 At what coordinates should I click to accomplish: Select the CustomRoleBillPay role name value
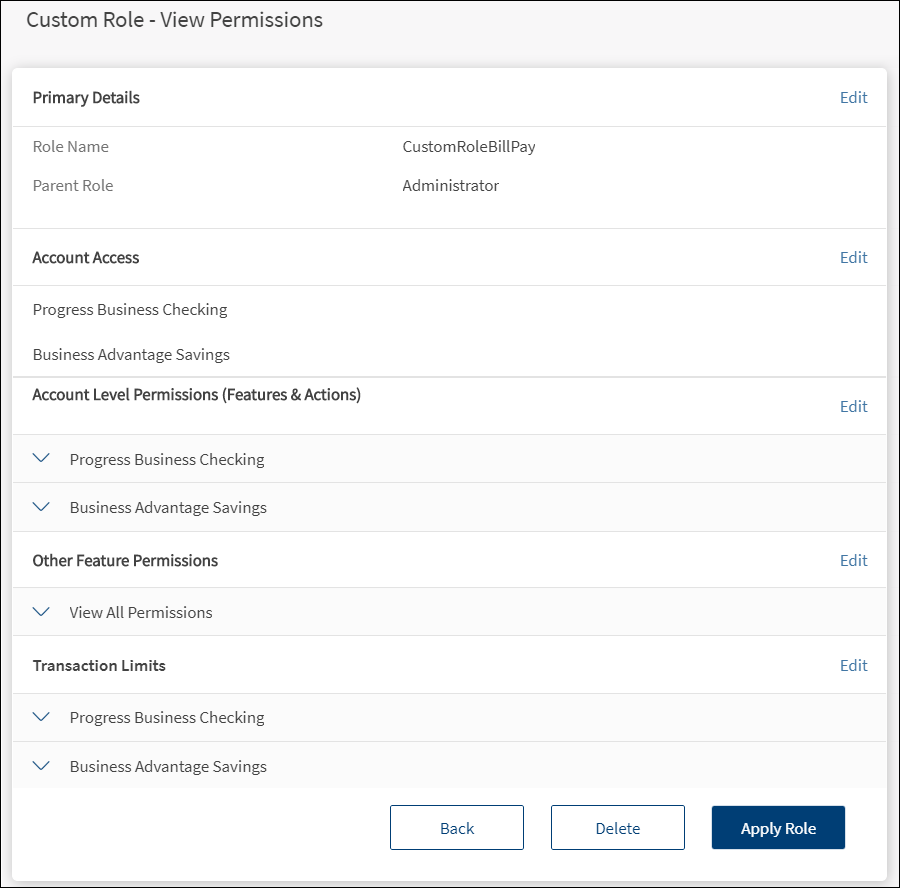coord(469,147)
